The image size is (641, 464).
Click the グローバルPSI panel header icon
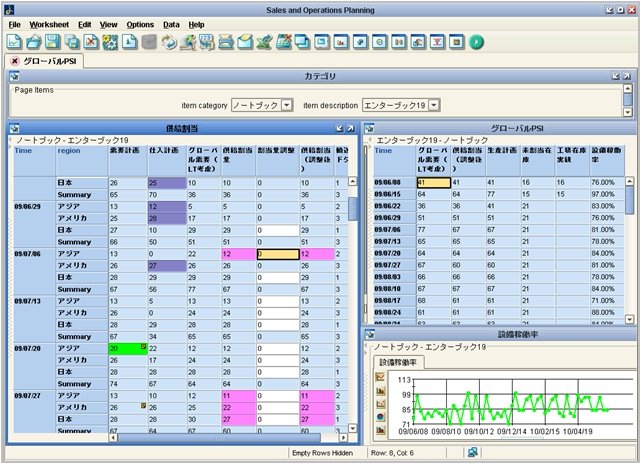coord(369,128)
